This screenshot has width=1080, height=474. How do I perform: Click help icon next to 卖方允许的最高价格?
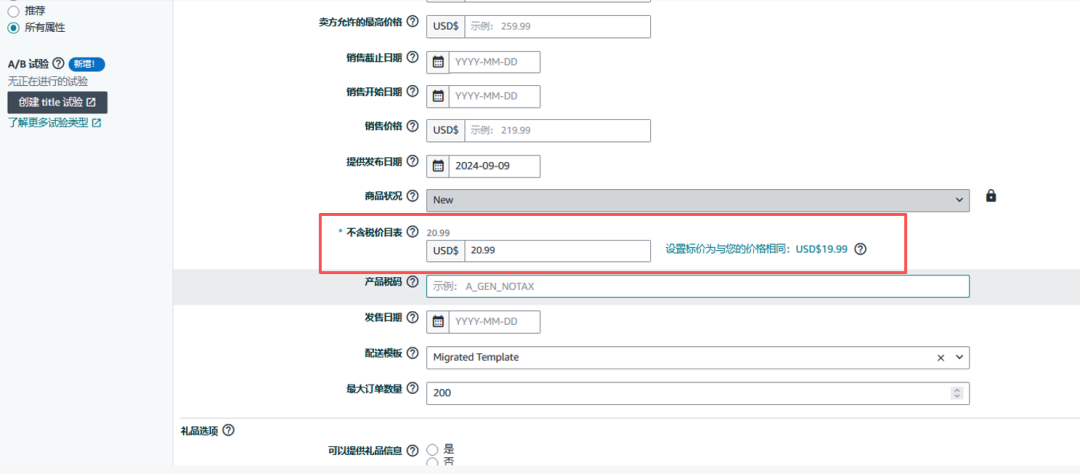click(413, 22)
